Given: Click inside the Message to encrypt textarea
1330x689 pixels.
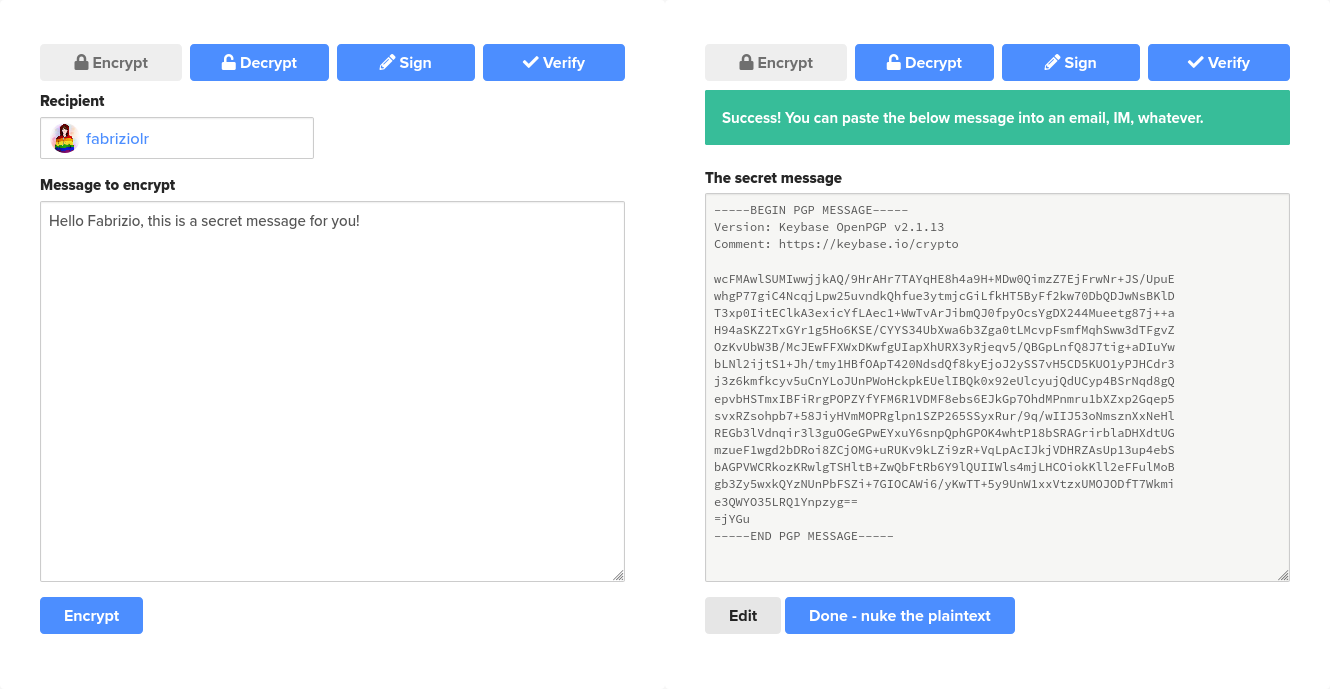Looking at the screenshot, I should (x=332, y=390).
